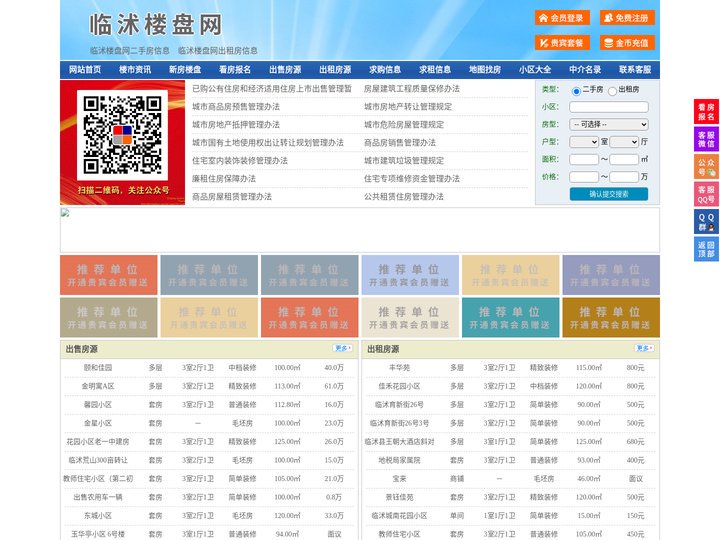
Task: Open the 地税局家属院 rental listing
Action: [x=399, y=460]
